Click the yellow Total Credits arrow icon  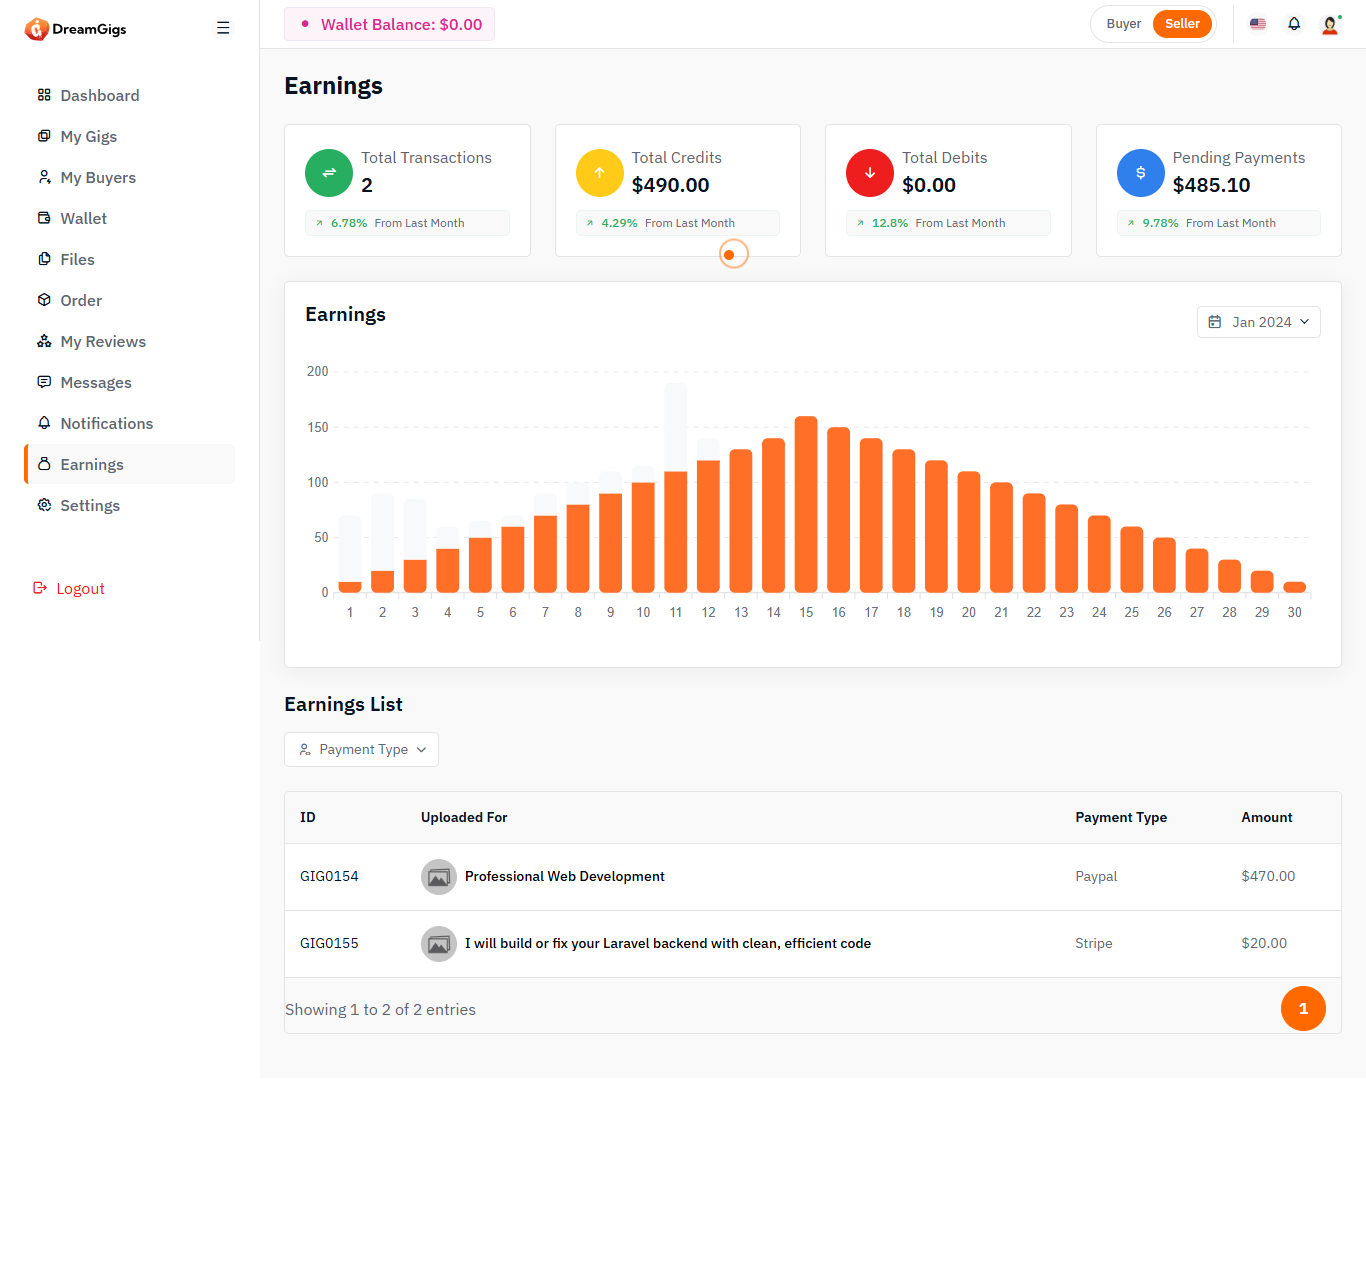point(600,173)
